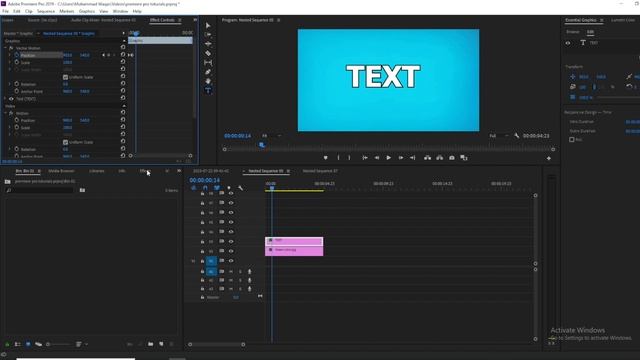Collapse the Motion effect

point(5,113)
